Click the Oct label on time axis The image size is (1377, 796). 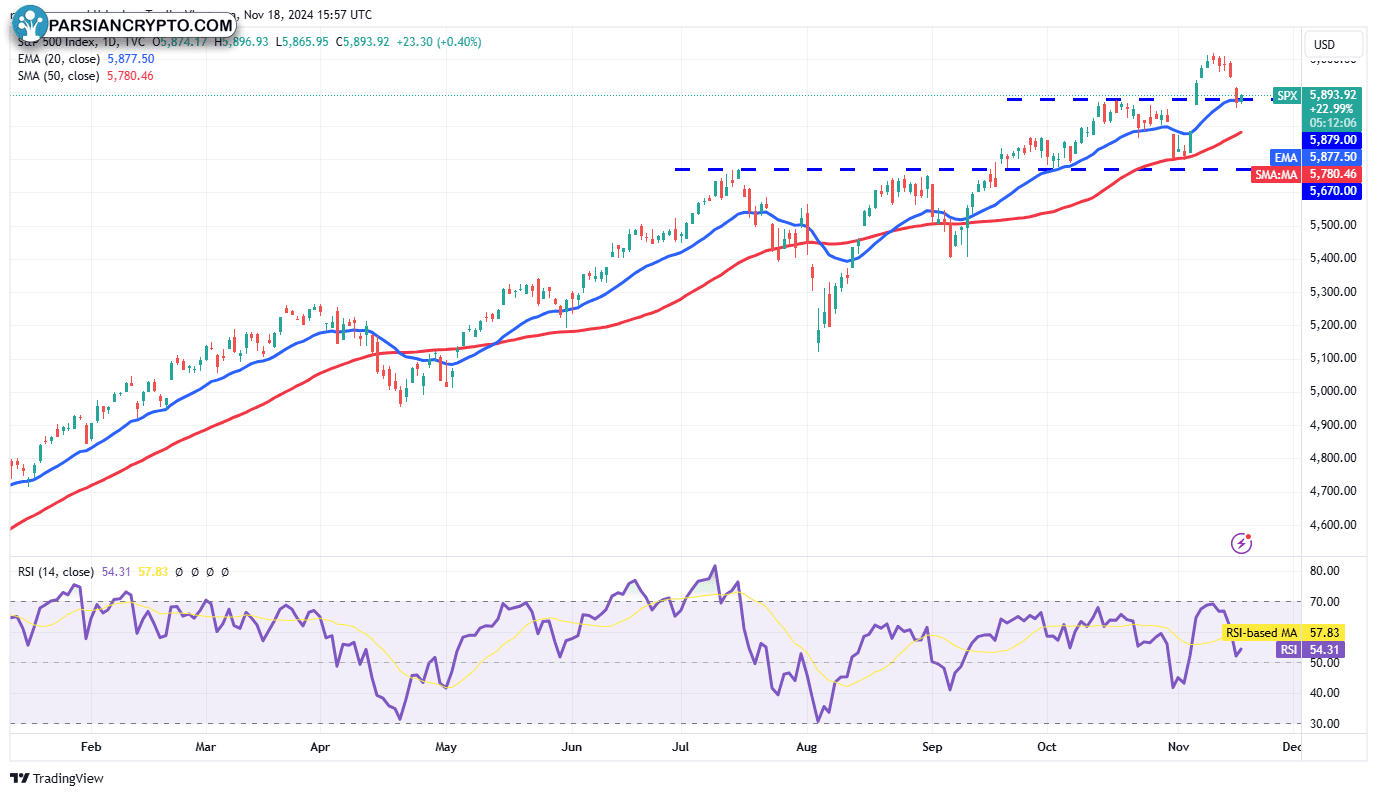[1047, 747]
